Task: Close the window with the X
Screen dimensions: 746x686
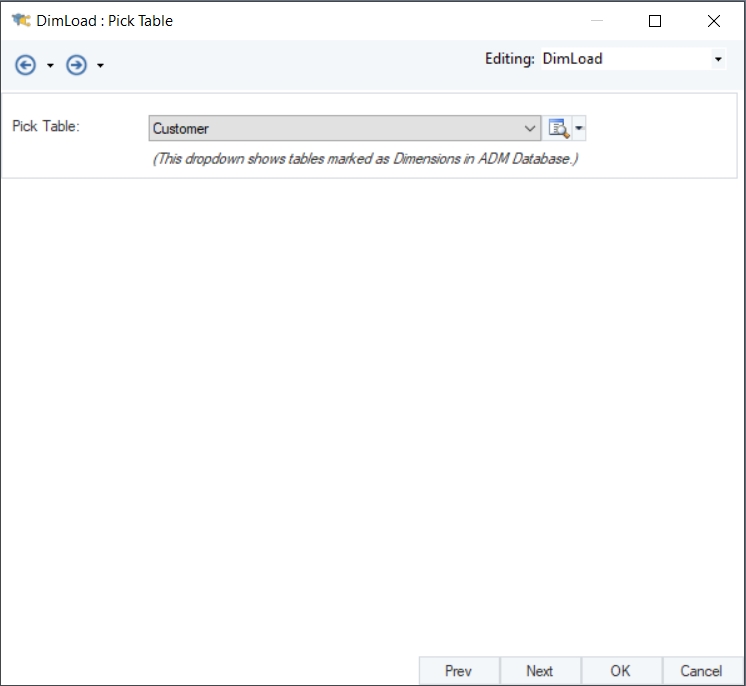Action: point(714,20)
